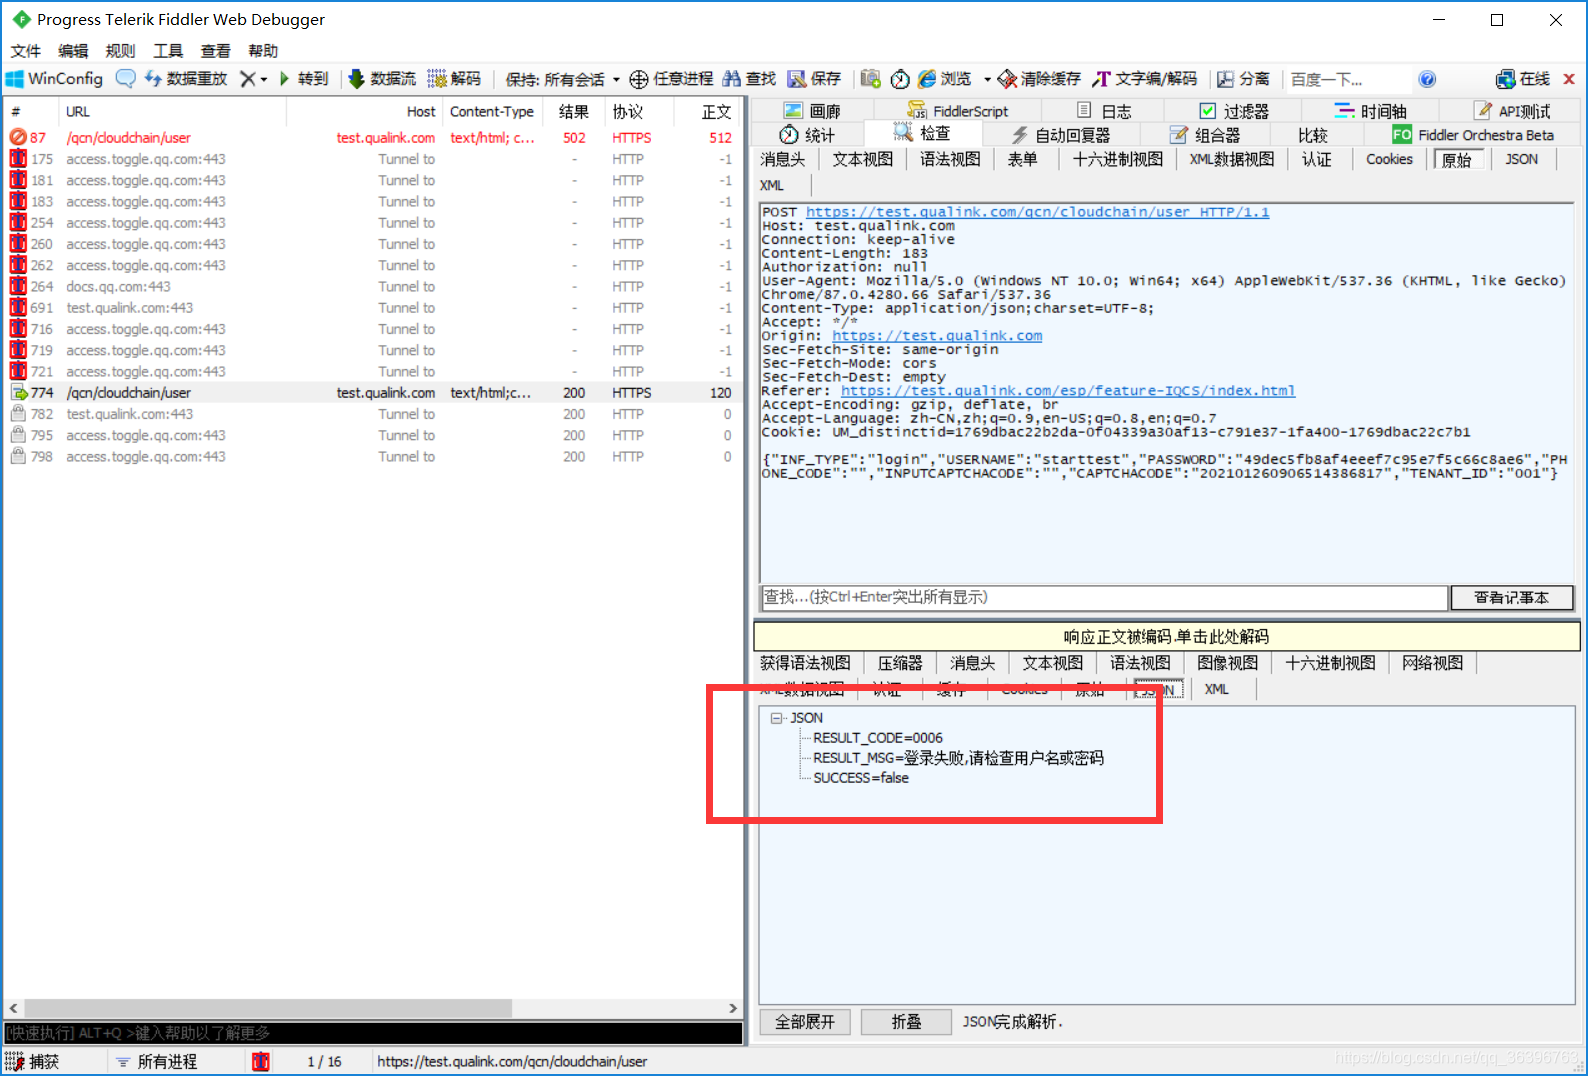Switch to the 过滤器 tab
Screen dimensions: 1588x1076
coord(1234,111)
